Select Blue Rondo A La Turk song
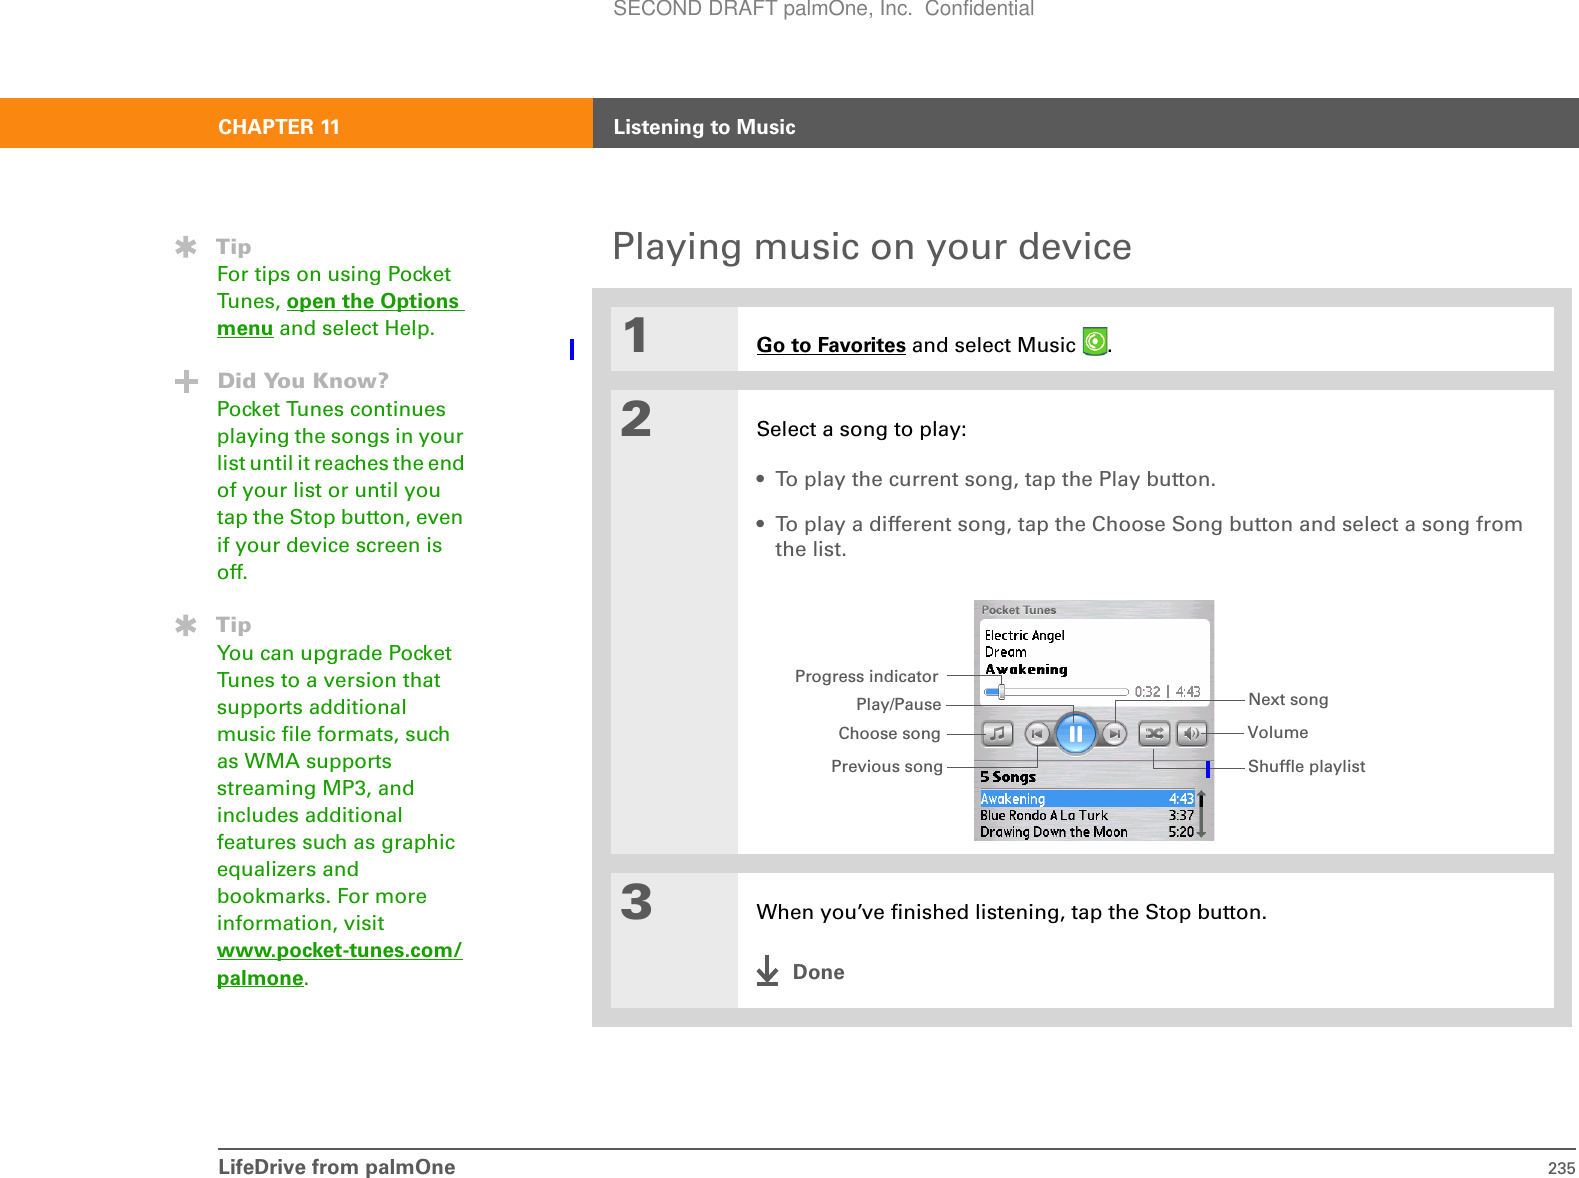 point(1087,815)
